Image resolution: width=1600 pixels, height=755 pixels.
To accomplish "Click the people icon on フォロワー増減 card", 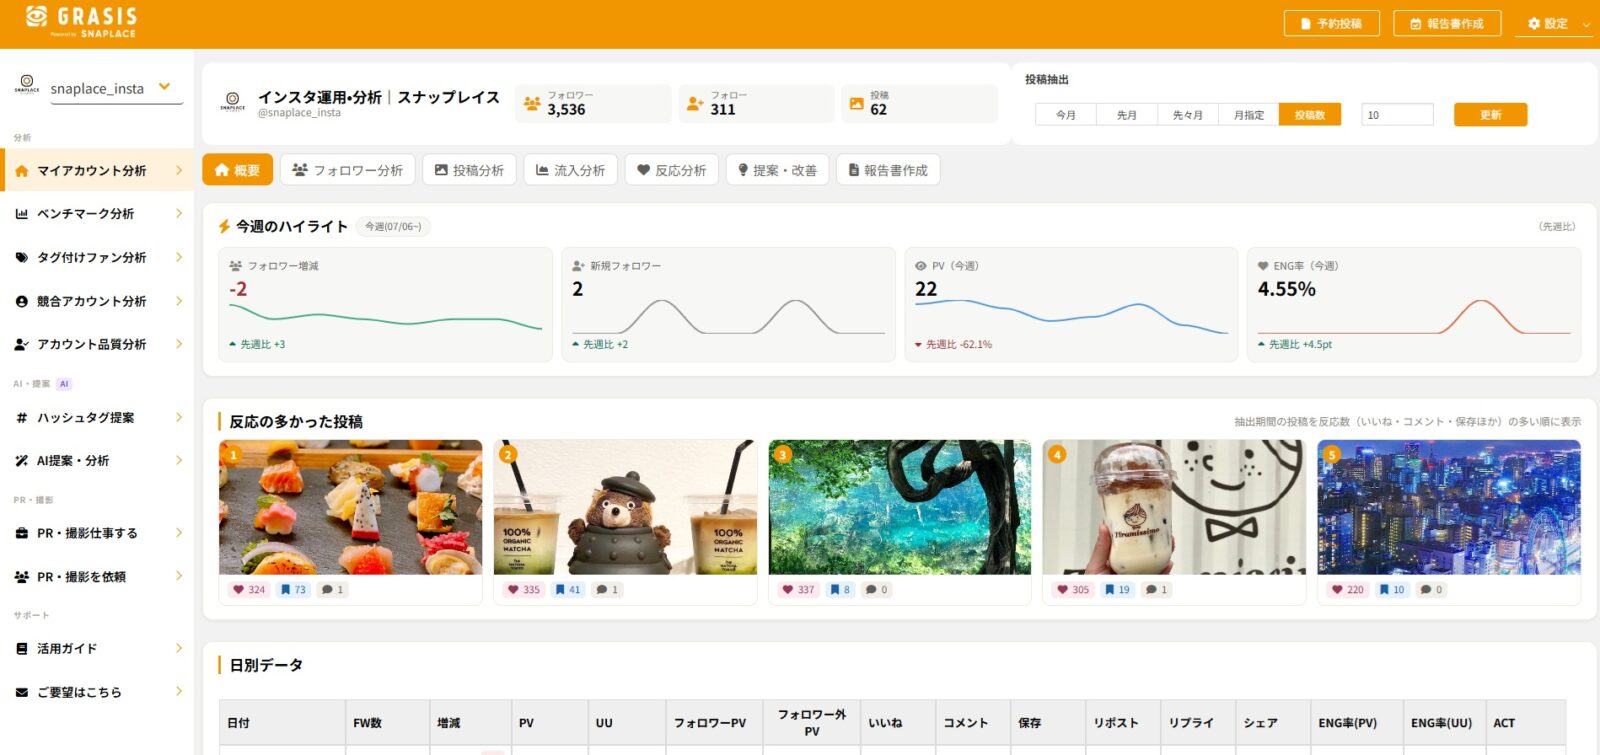I will (x=236, y=266).
